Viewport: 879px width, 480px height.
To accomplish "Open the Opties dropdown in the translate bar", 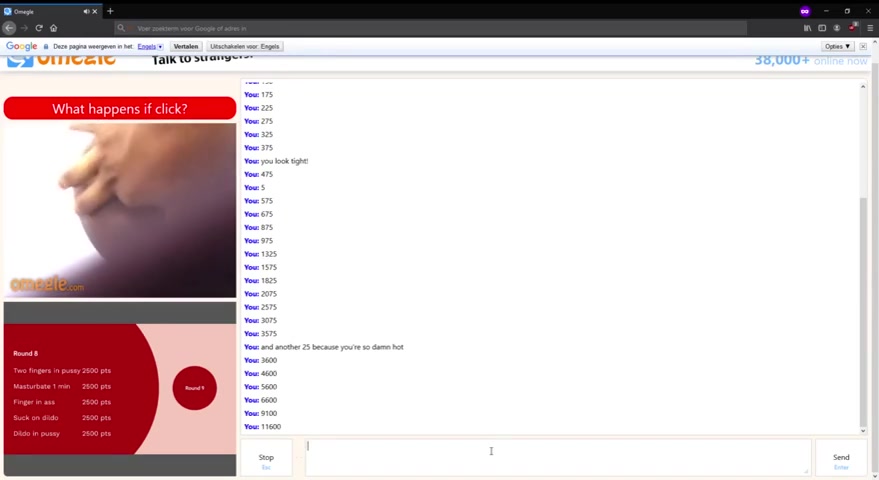I will point(838,47).
